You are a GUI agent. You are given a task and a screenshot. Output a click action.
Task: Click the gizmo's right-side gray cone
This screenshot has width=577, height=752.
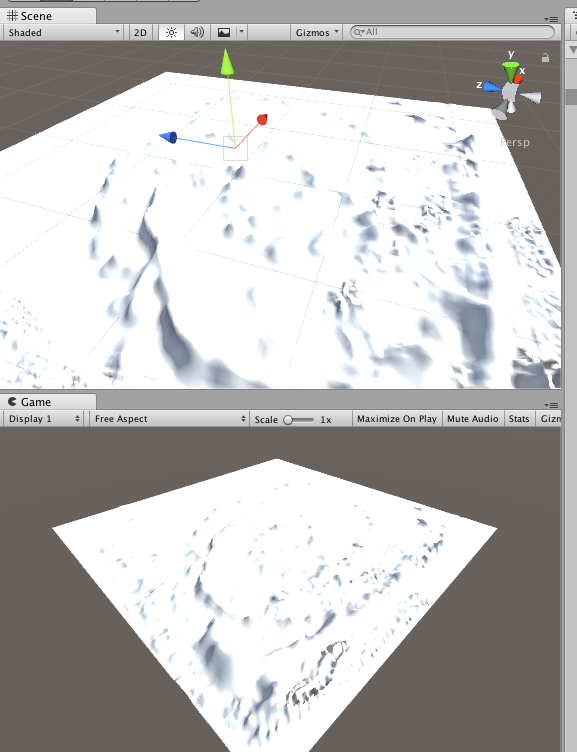click(531, 97)
